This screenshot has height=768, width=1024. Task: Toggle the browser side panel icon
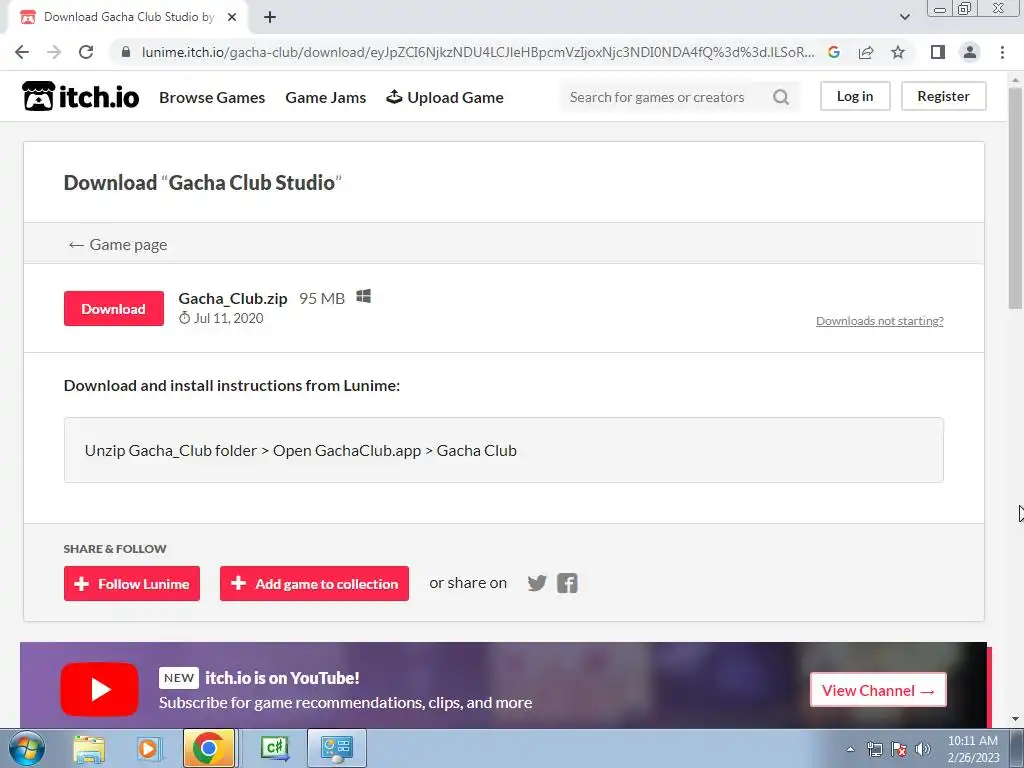[938, 52]
